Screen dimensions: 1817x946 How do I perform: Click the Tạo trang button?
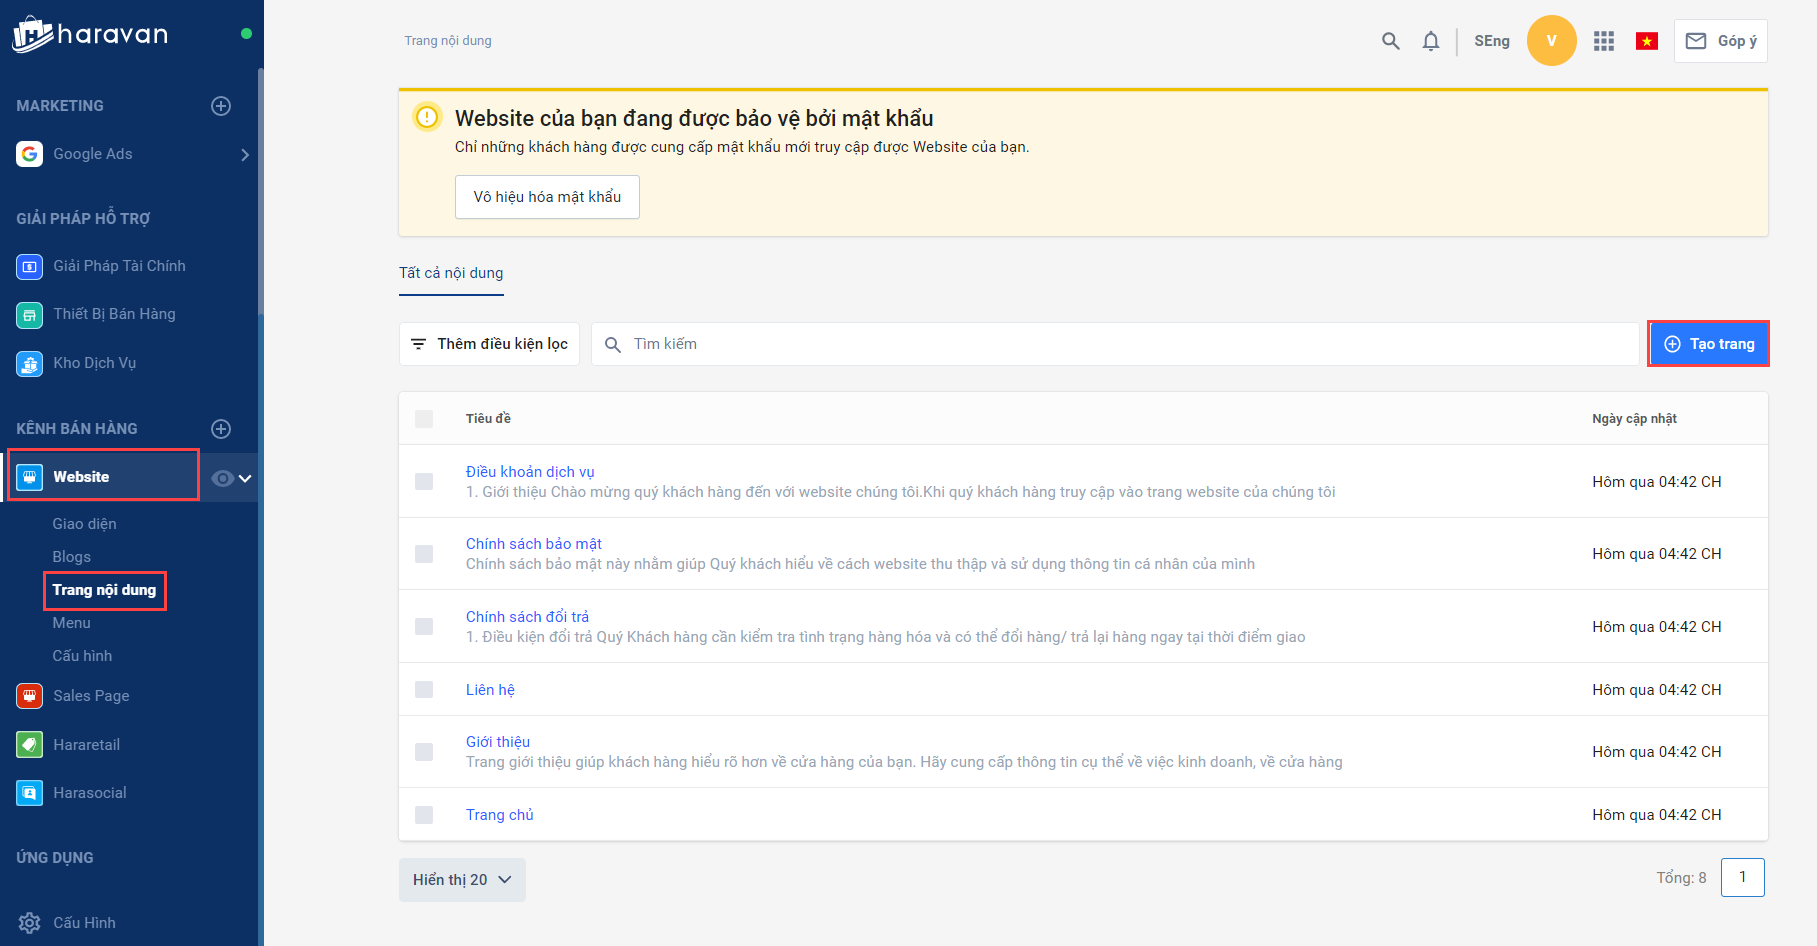[1708, 344]
